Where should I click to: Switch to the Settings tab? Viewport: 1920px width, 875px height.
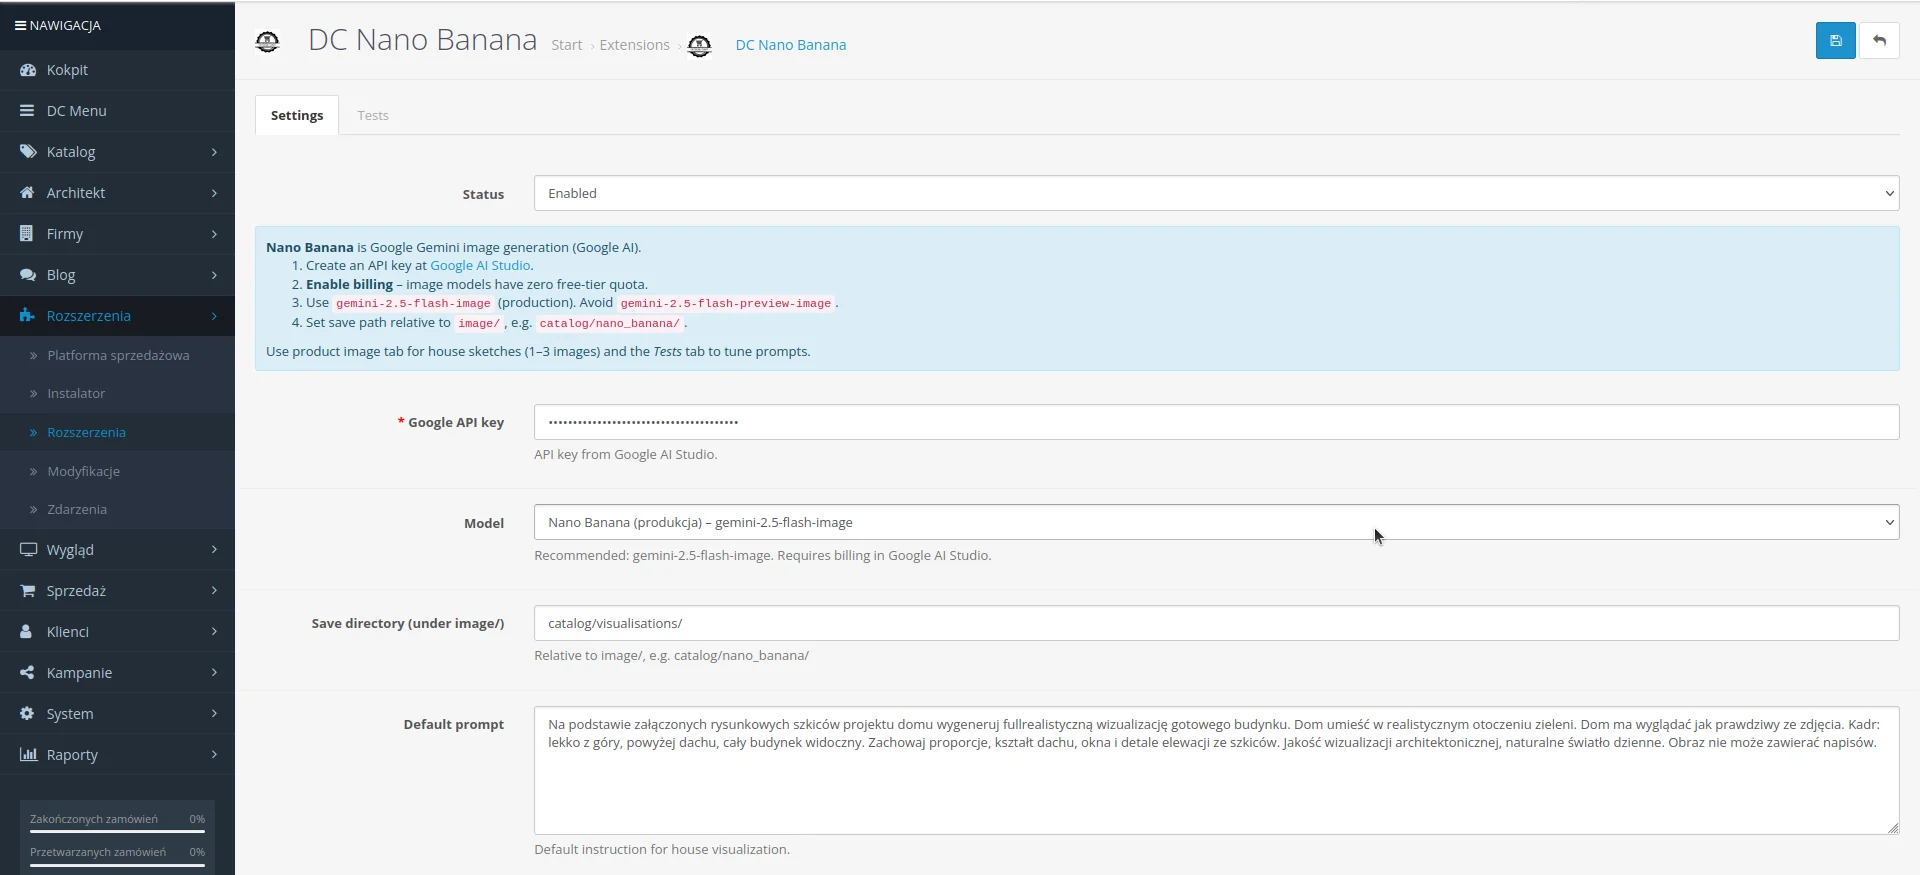coord(297,115)
